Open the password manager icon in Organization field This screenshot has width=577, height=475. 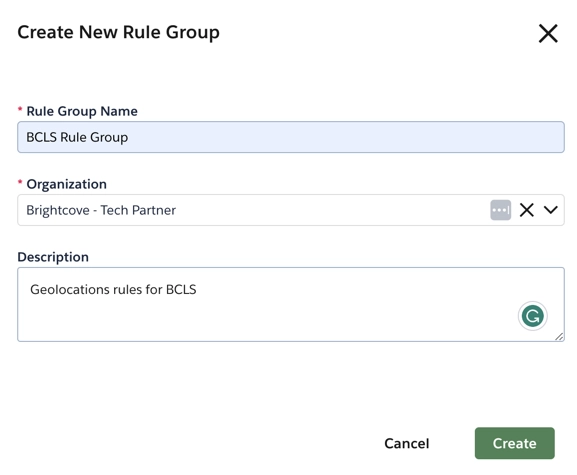point(500,210)
